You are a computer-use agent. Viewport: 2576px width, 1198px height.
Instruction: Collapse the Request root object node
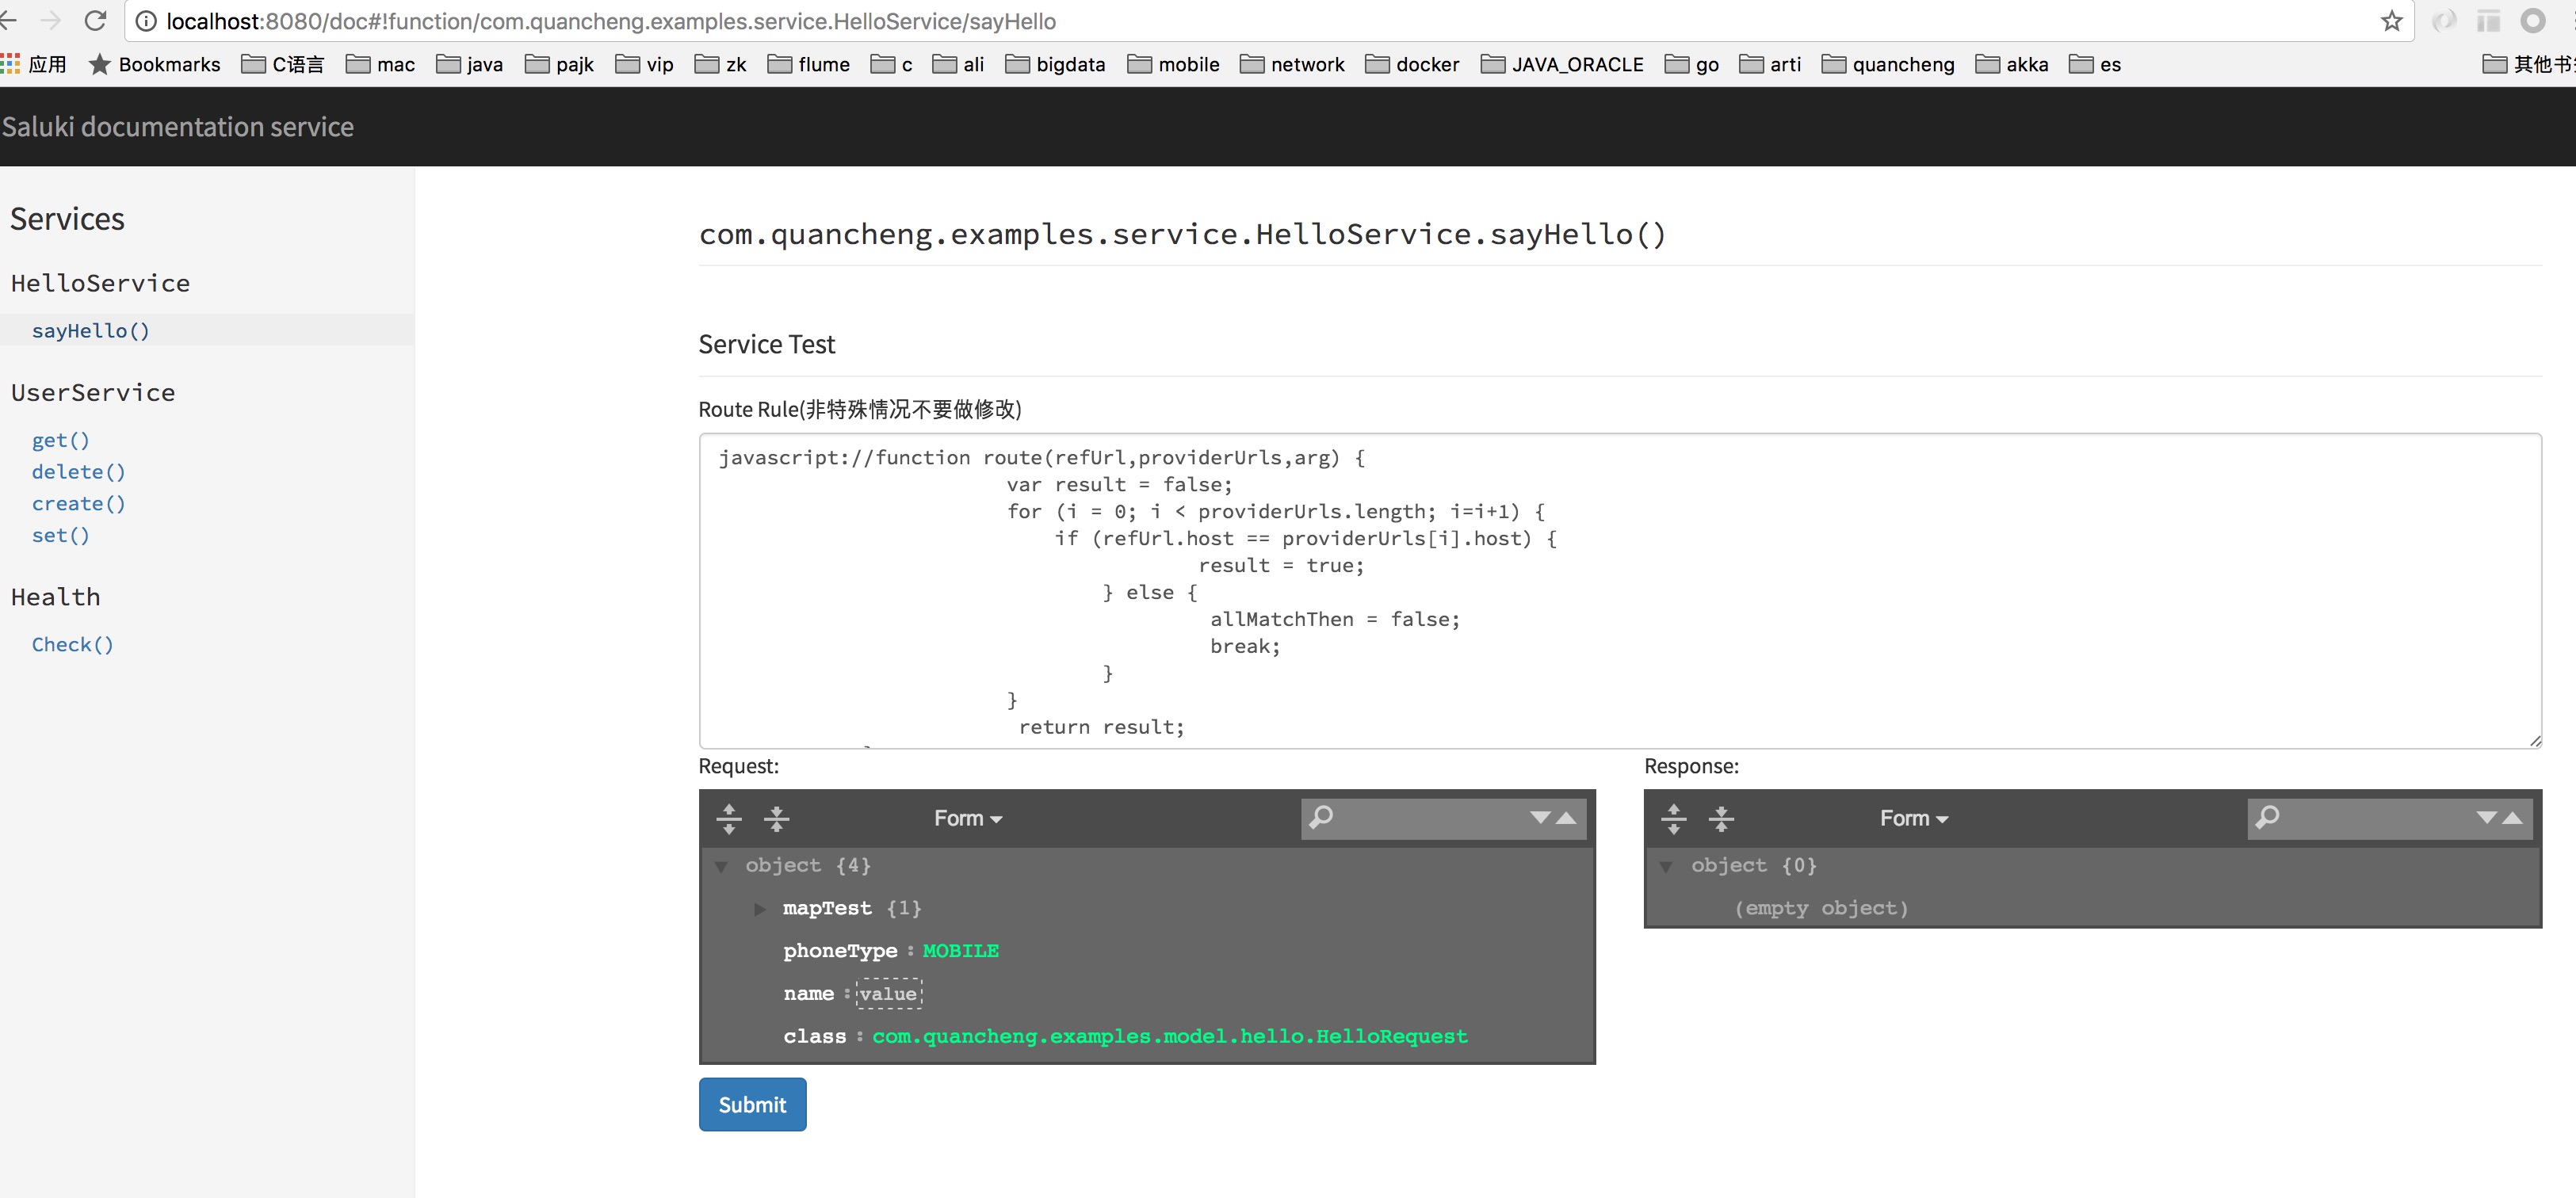720,866
